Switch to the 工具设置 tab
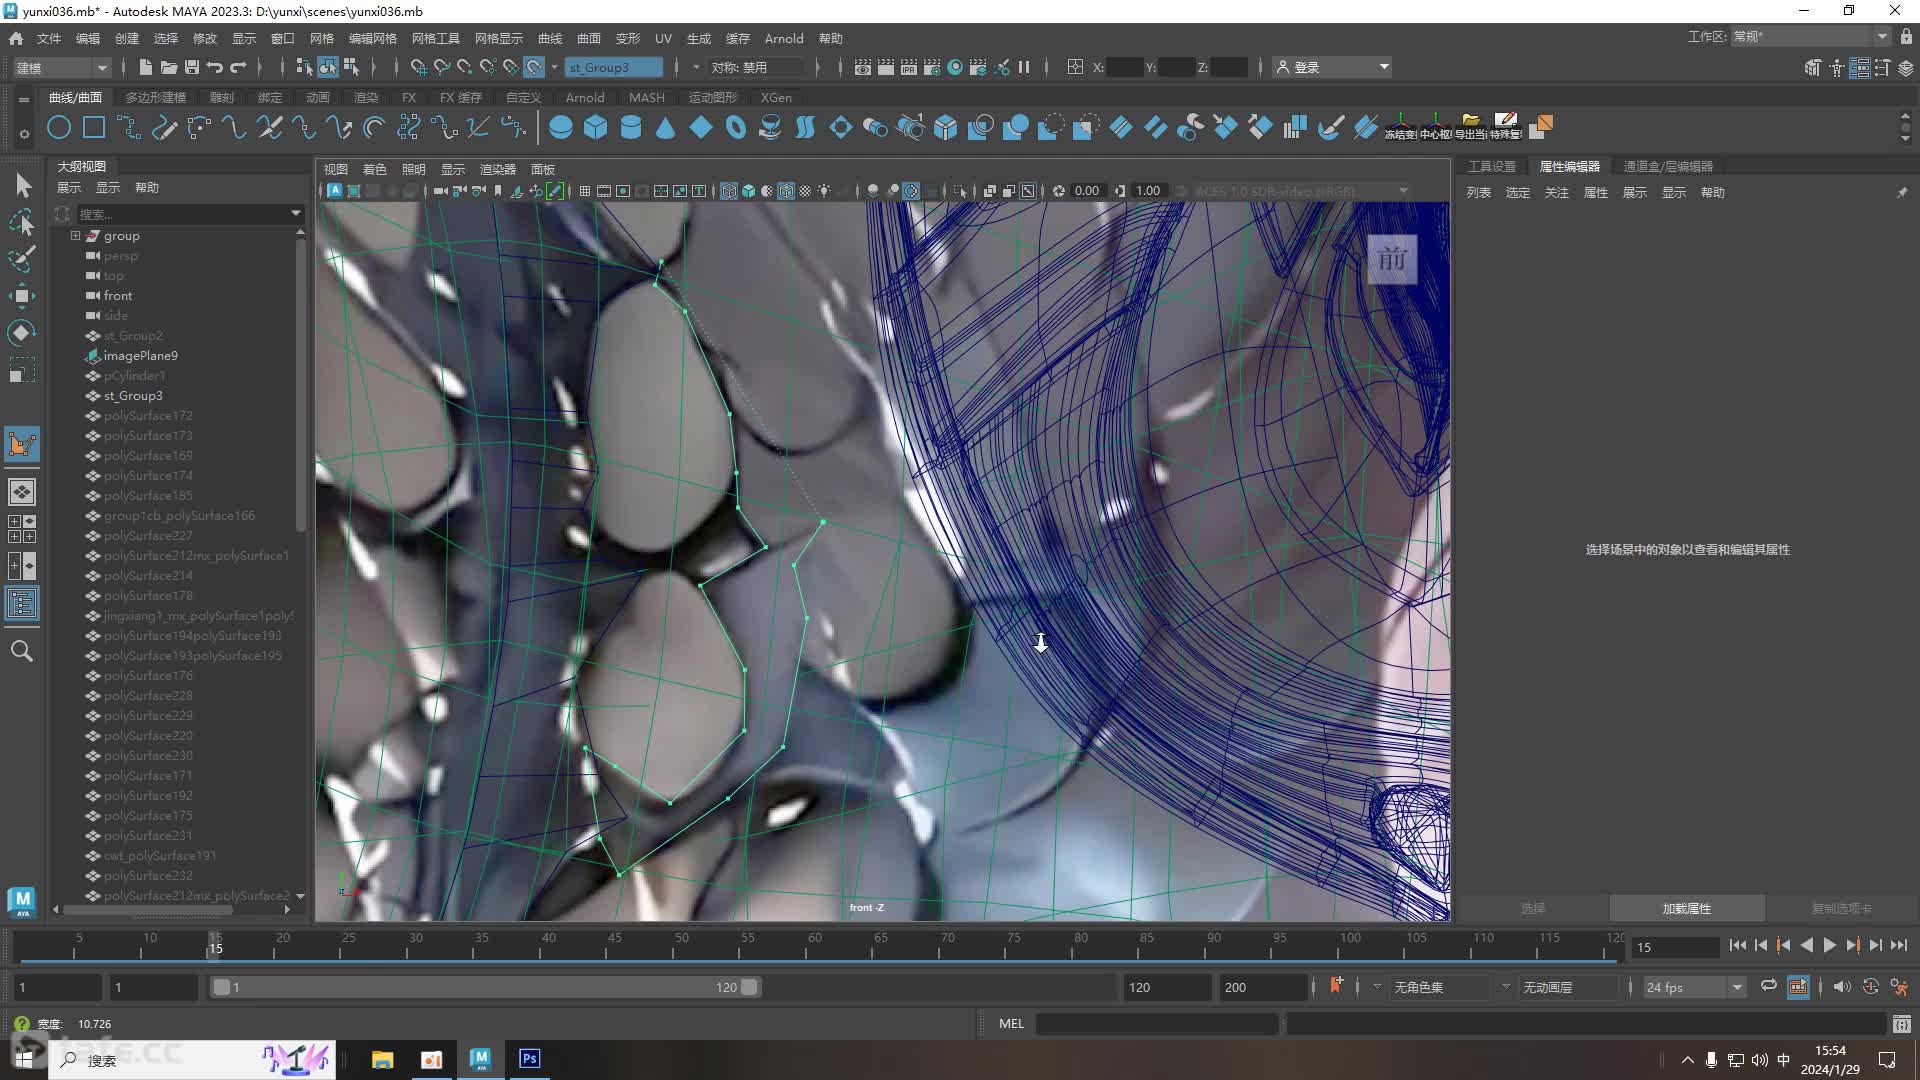Image resolution: width=1920 pixels, height=1080 pixels. (1492, 166)
